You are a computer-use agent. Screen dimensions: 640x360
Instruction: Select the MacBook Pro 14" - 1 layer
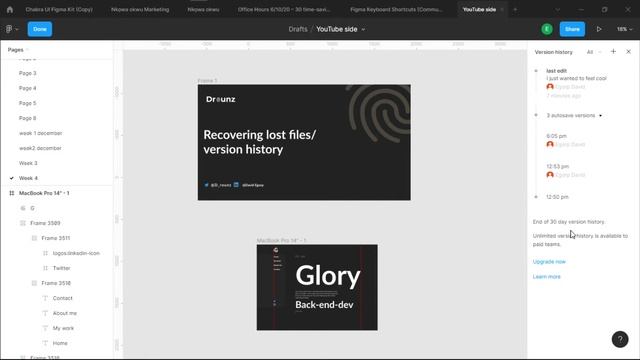click(44, 193)
